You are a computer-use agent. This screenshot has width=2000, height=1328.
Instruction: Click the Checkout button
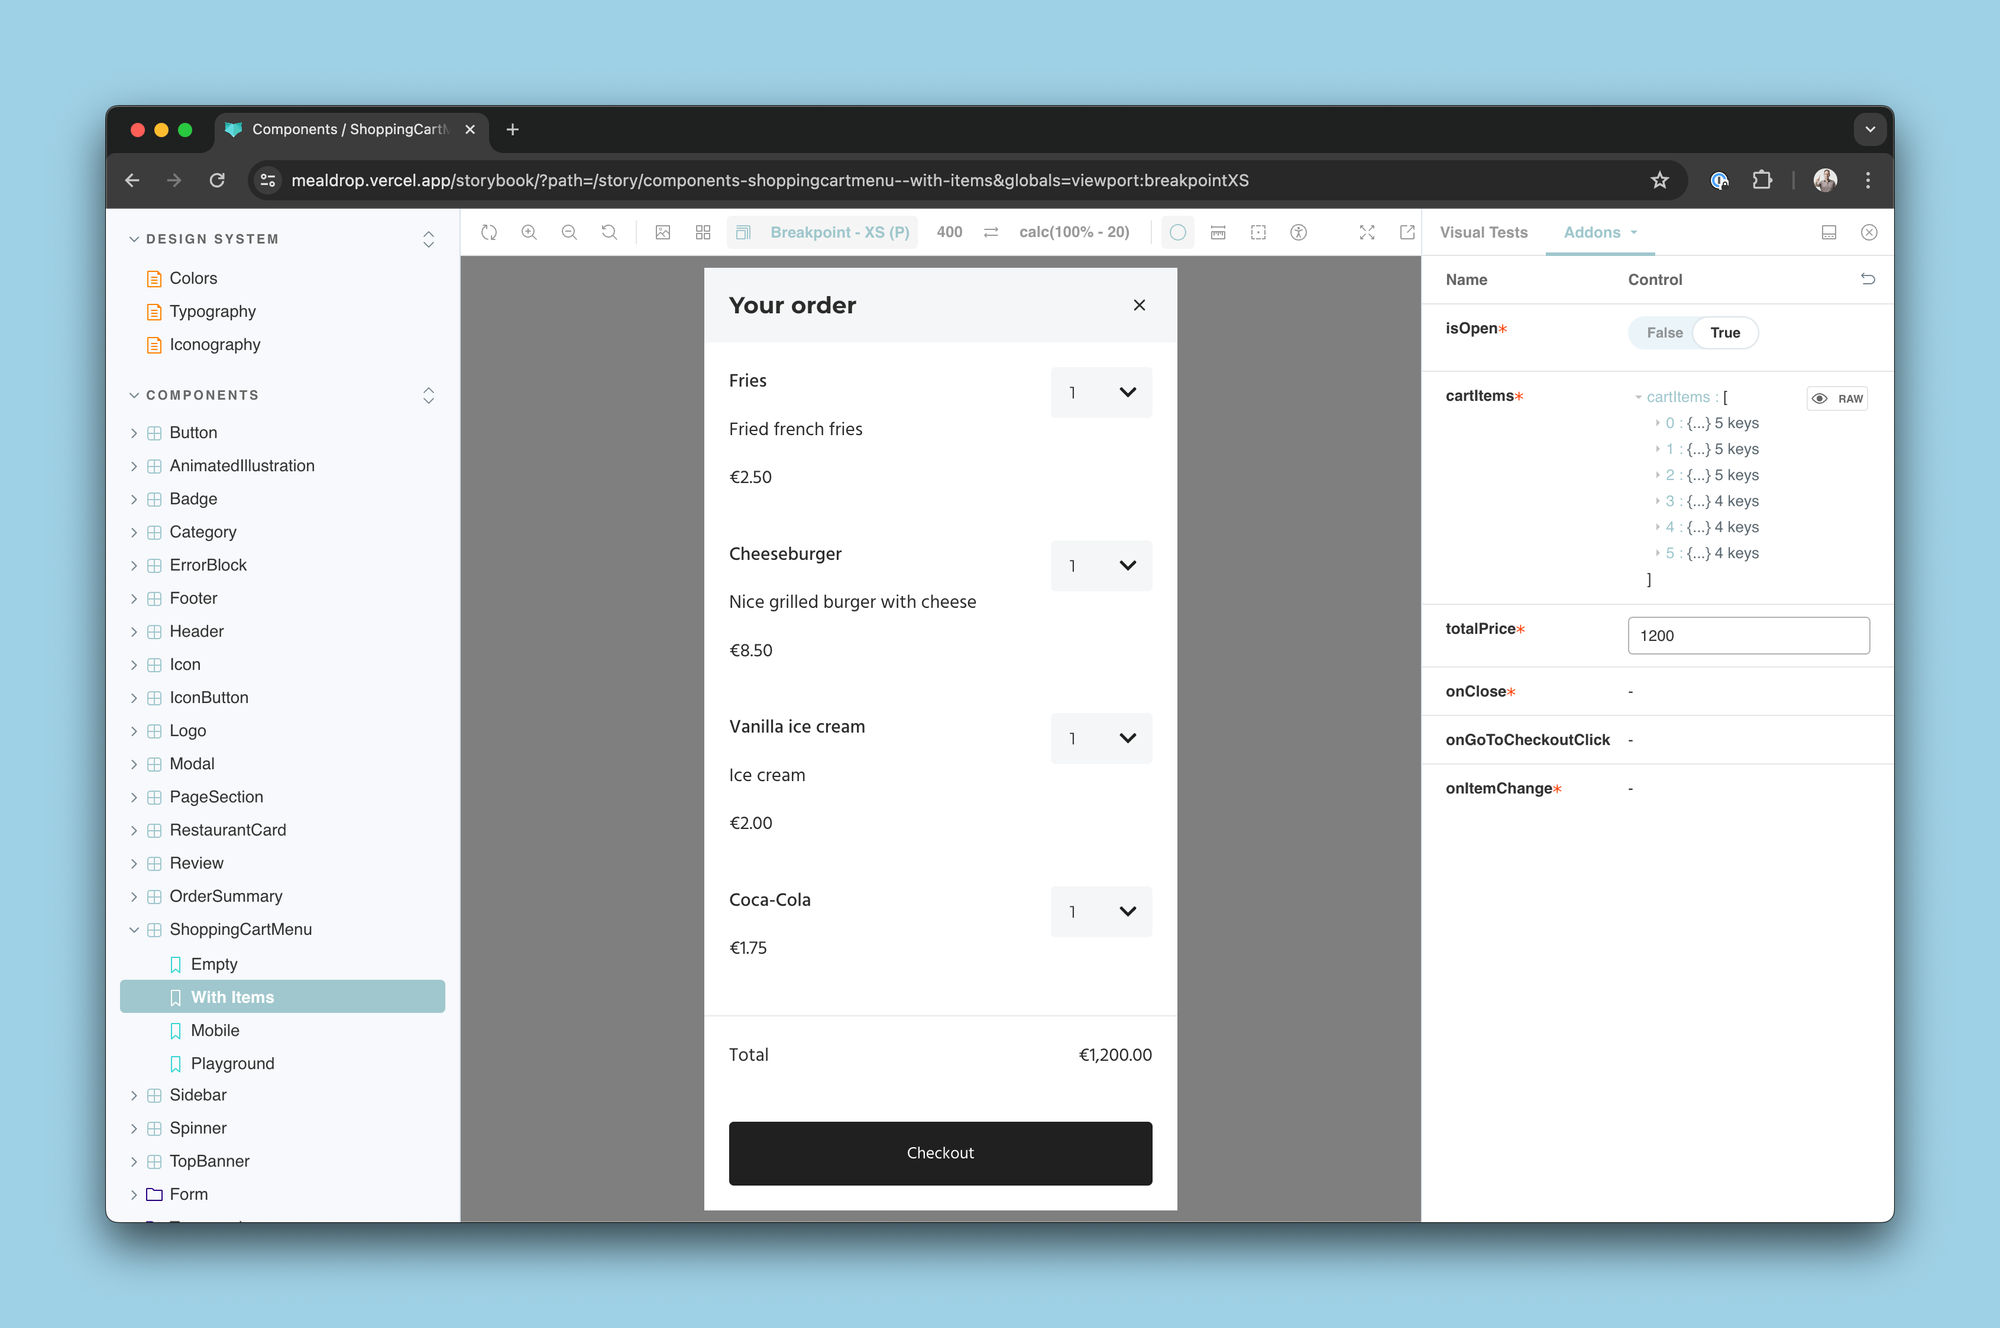pos(941,1152)
